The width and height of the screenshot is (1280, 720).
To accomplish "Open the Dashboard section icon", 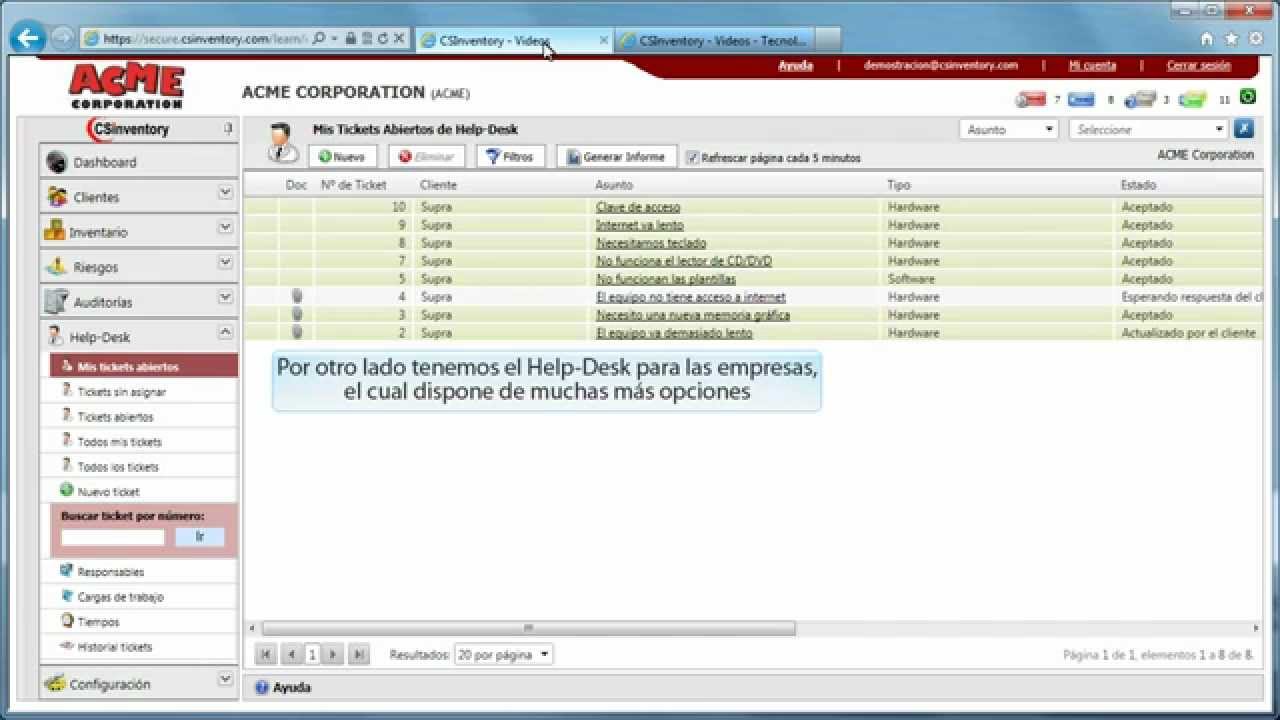I will click(x=57, y=162).
